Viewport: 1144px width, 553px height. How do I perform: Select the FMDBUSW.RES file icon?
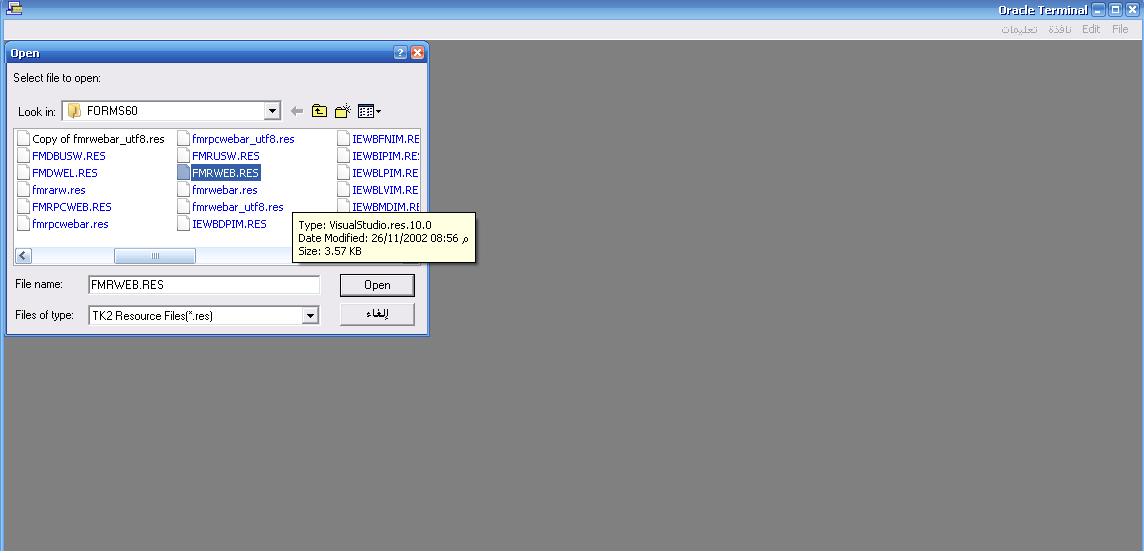pos(24,156)
